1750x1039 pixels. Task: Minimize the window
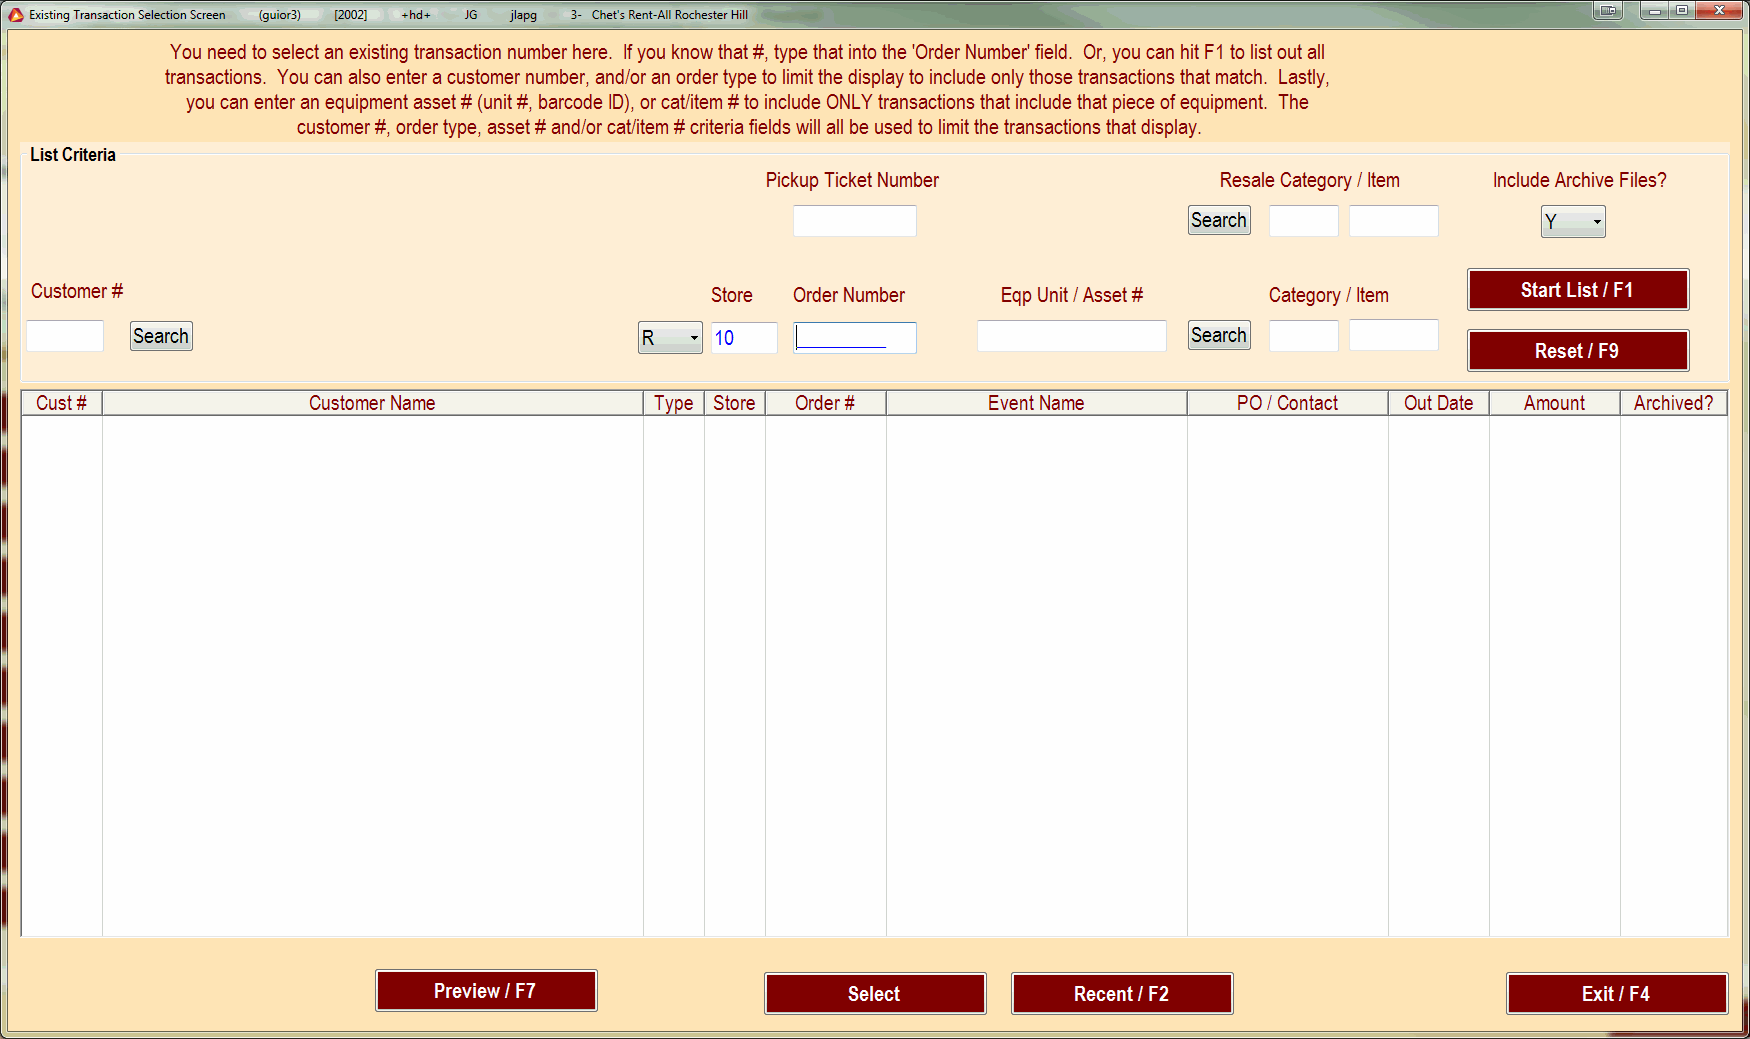(1655, 11)
